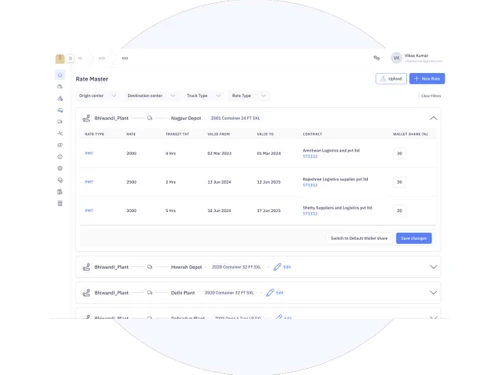Click the 2001 Container 24 FT SXL tag
Screen dimensions: 500x375
[x=235, y=118]
